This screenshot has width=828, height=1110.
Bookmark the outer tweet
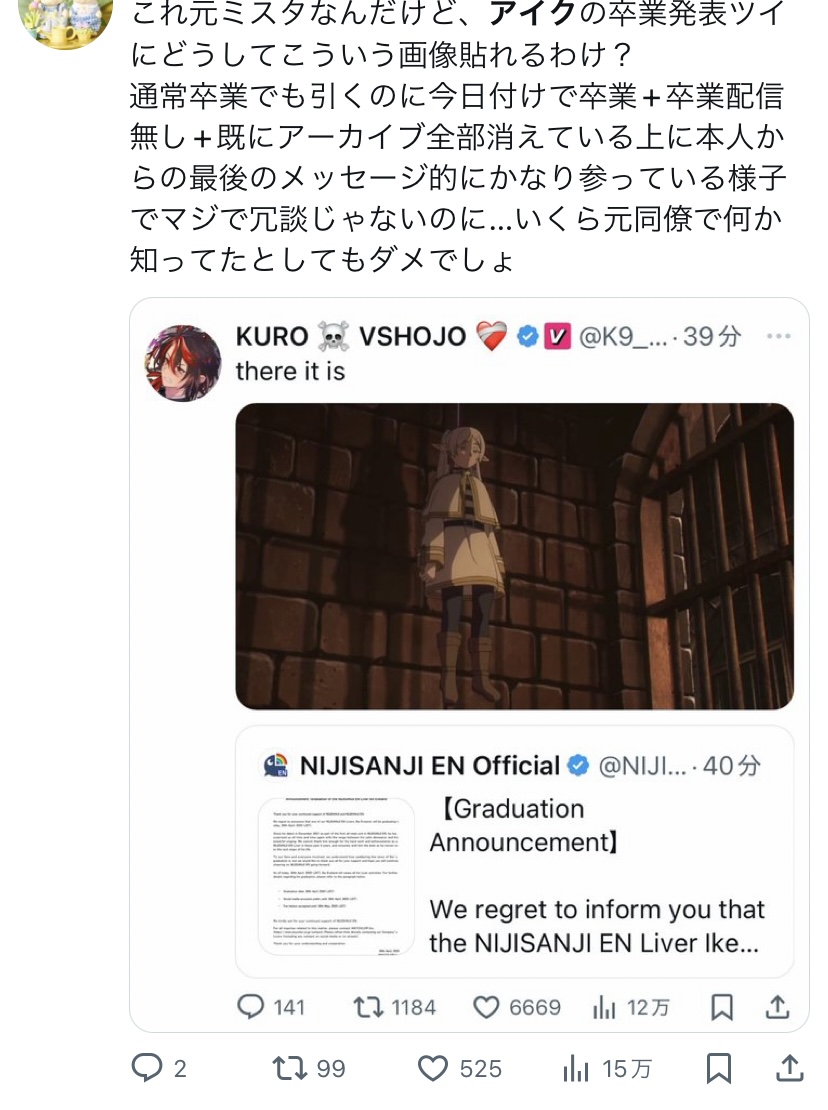[x=719, y=1068]
